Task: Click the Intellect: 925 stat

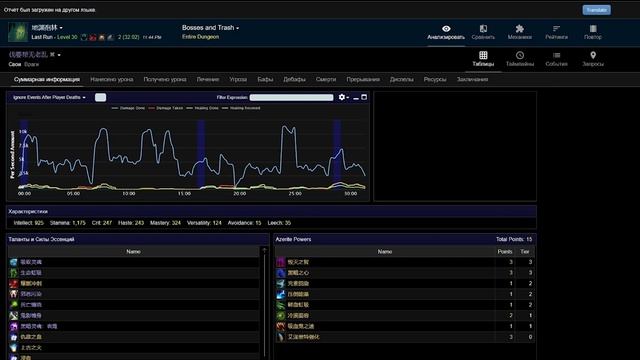Action: click(x=29, y=223)
